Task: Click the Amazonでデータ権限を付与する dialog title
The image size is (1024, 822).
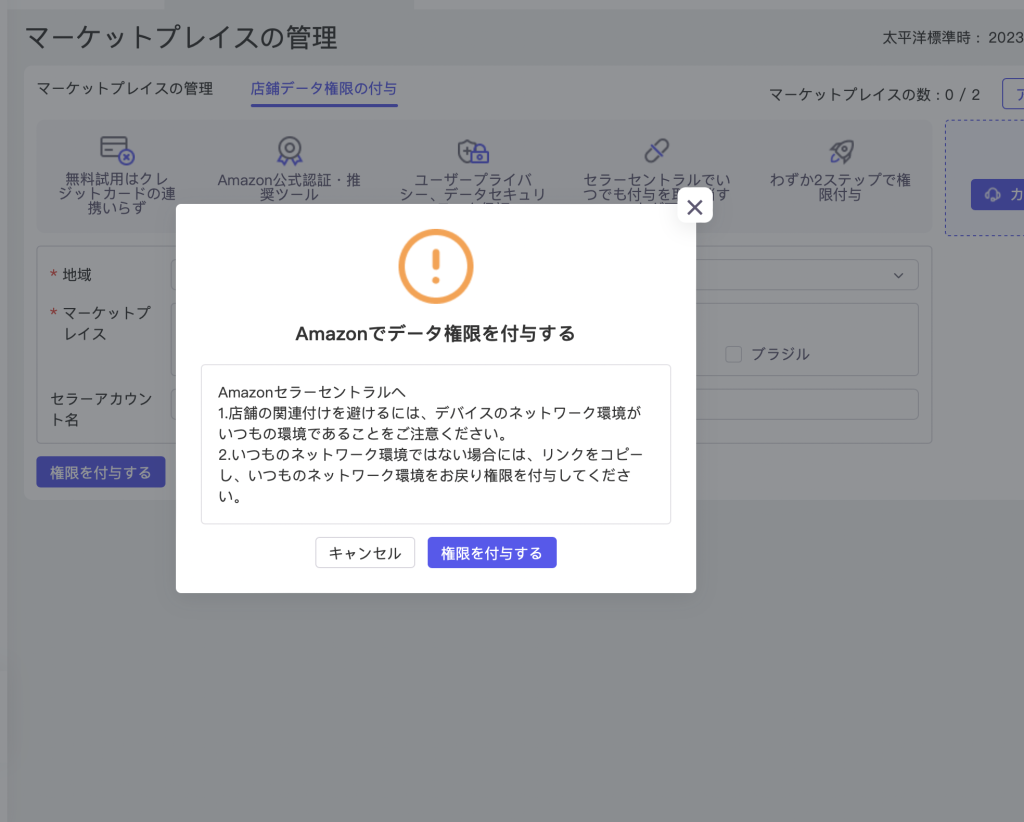Action: [435, 334]
